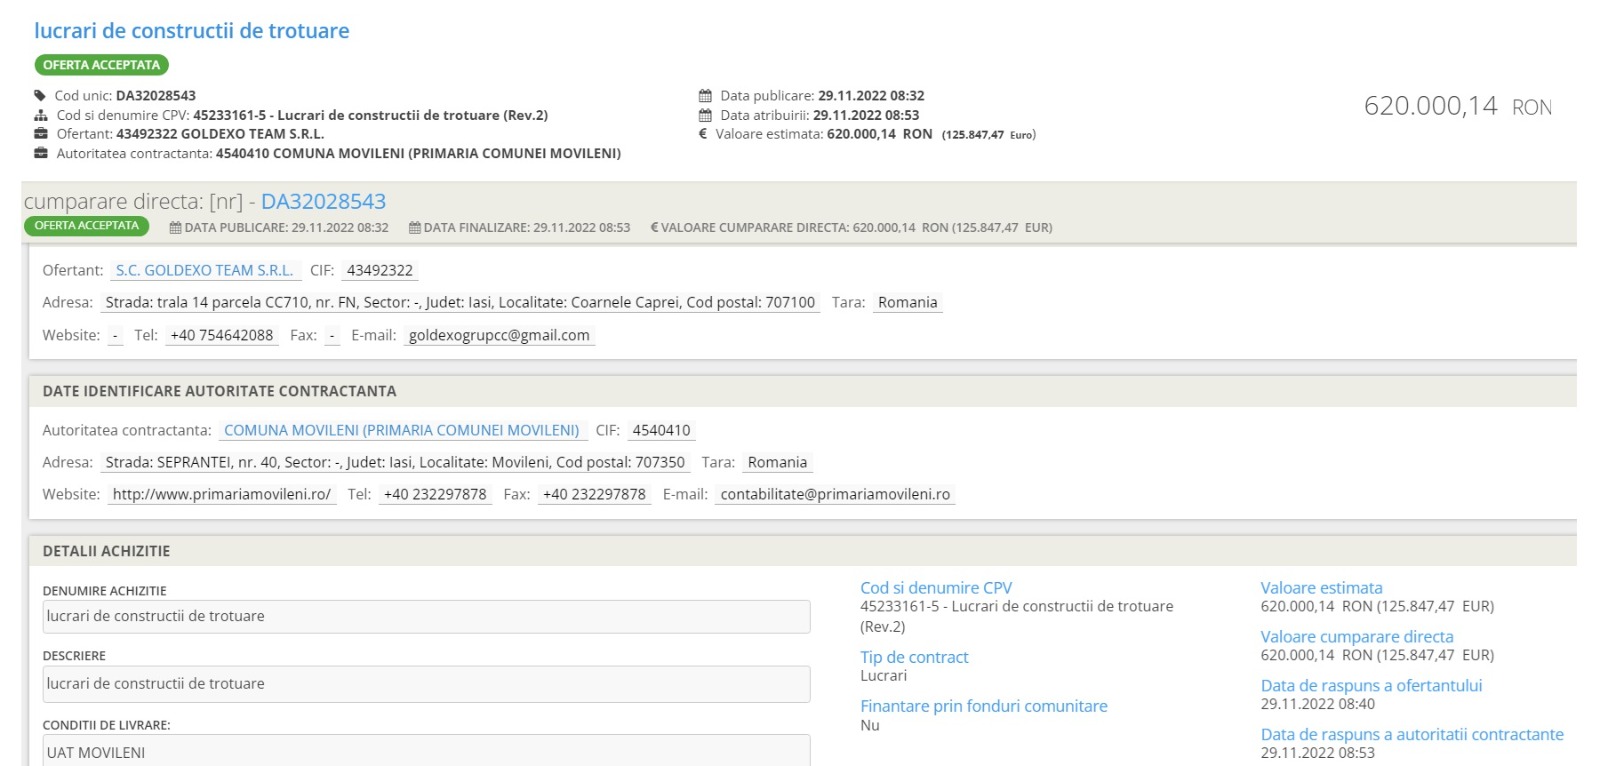
Task: Click the tag icon next to Cod unic
Action: [x=40, y=96]
